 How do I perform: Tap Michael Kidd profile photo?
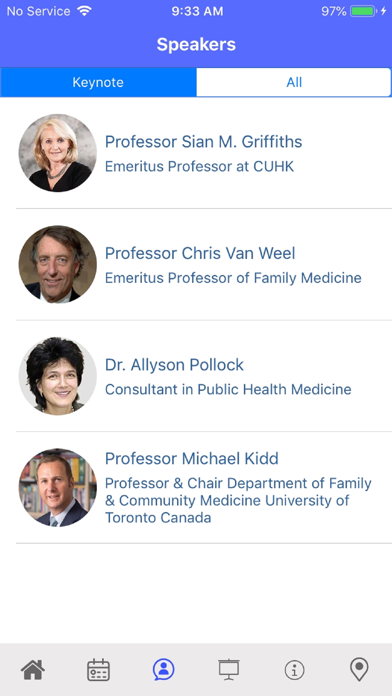click(58, 487)
